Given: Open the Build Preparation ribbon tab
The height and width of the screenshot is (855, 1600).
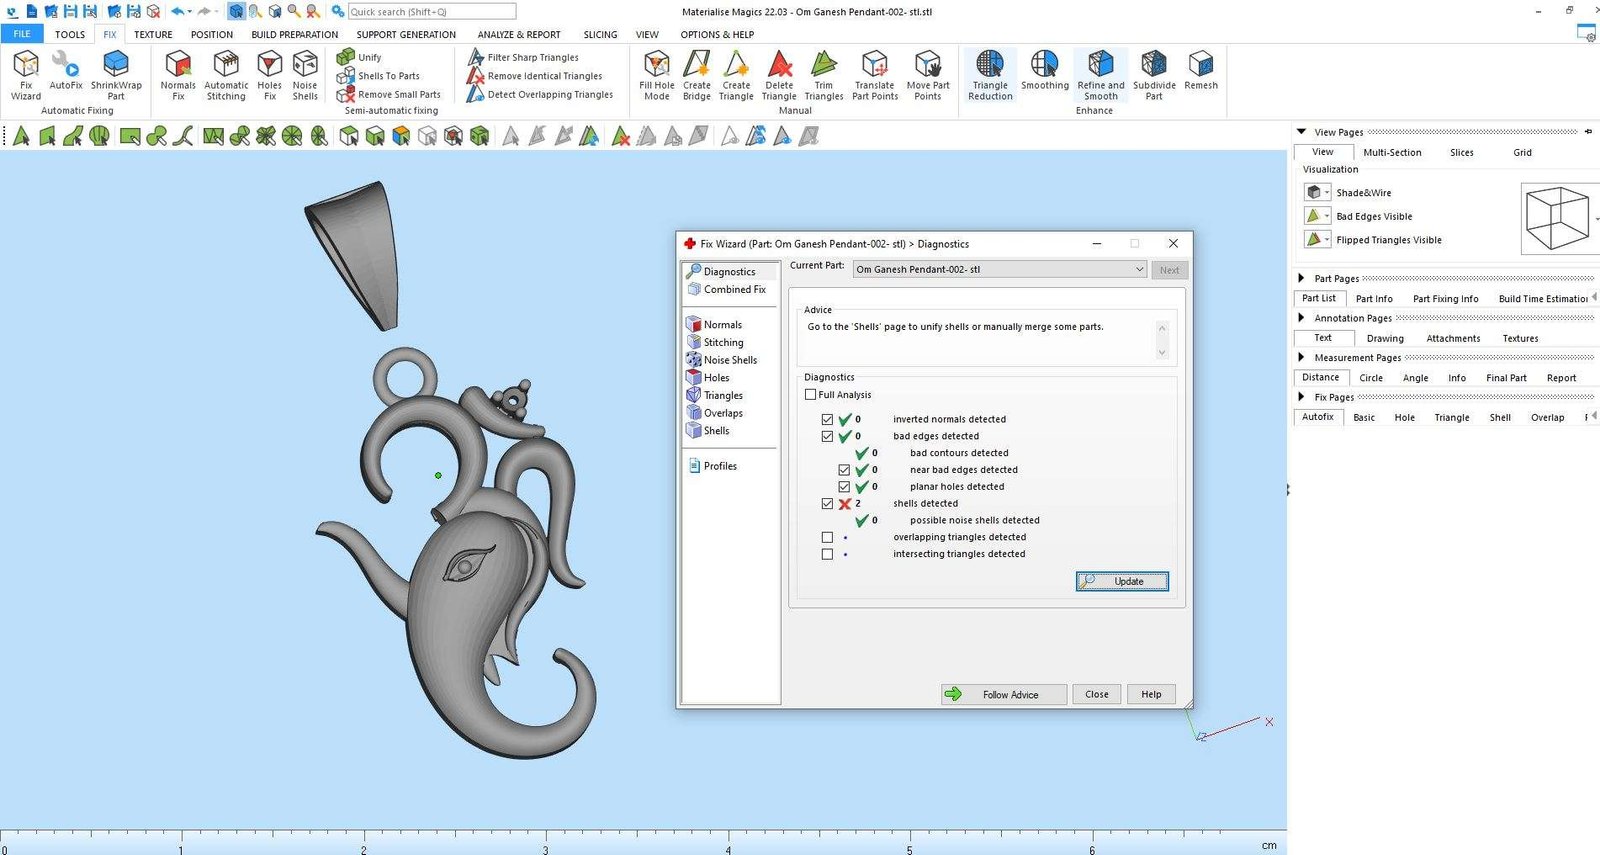Looking at the screenshot, I should (x=294, y=35).
